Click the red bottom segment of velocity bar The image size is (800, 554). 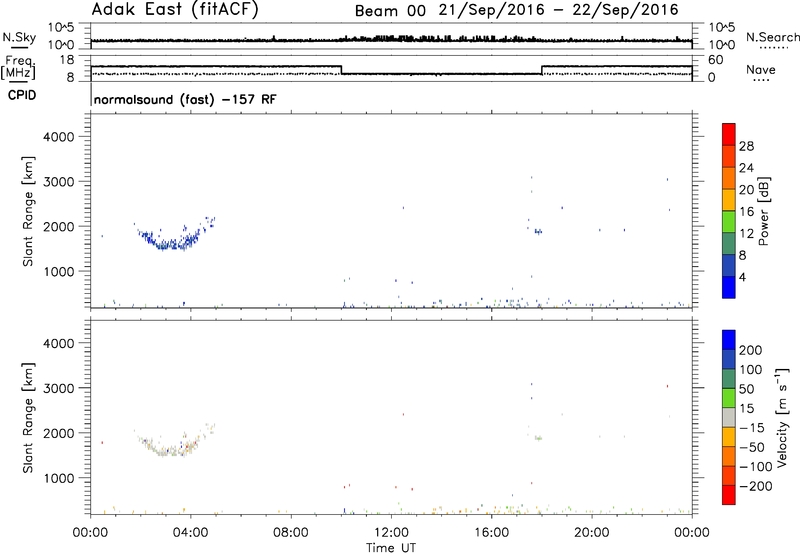click(729, 495)
